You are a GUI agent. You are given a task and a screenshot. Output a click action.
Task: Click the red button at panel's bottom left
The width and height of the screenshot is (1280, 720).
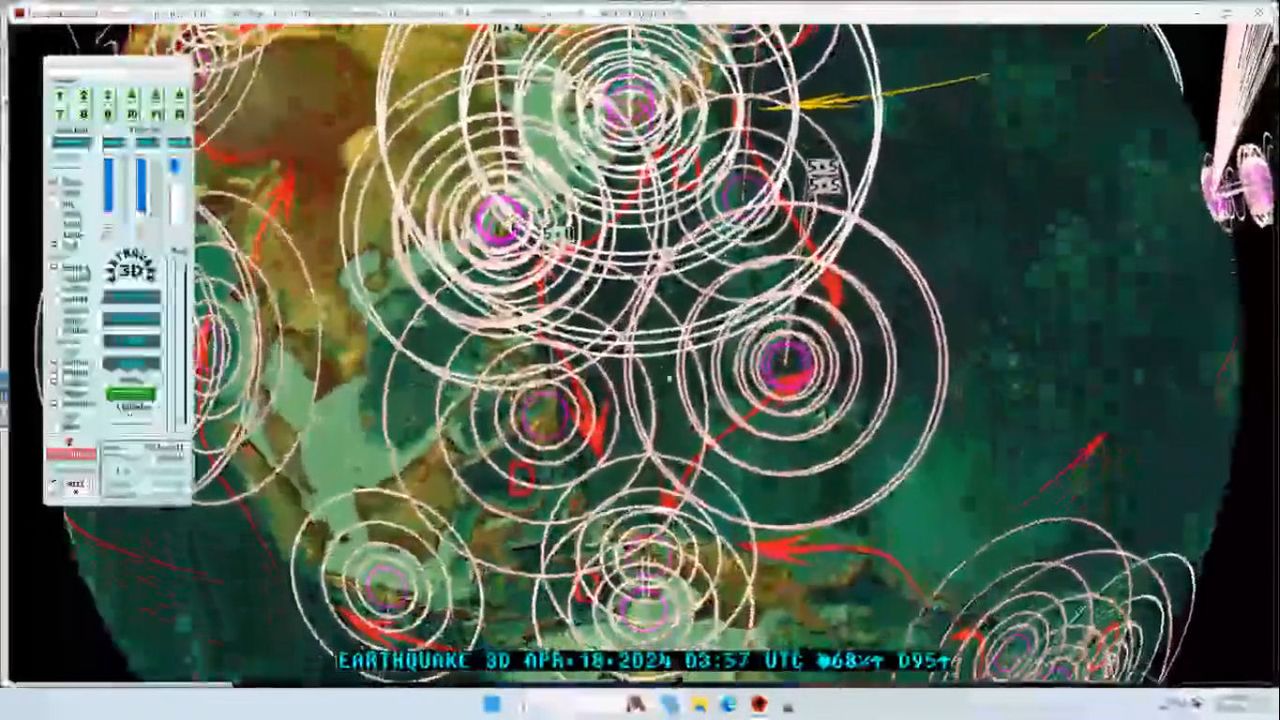tap(71, 454)
